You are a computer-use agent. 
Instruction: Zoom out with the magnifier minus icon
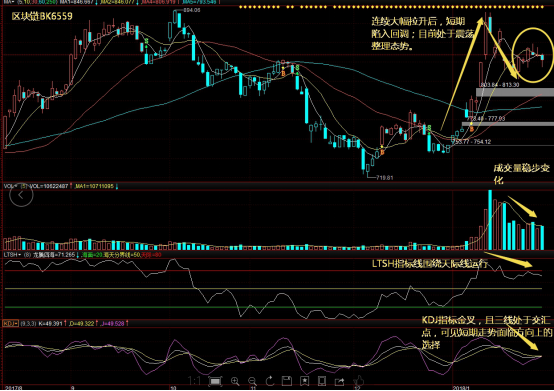pos(252,381)
